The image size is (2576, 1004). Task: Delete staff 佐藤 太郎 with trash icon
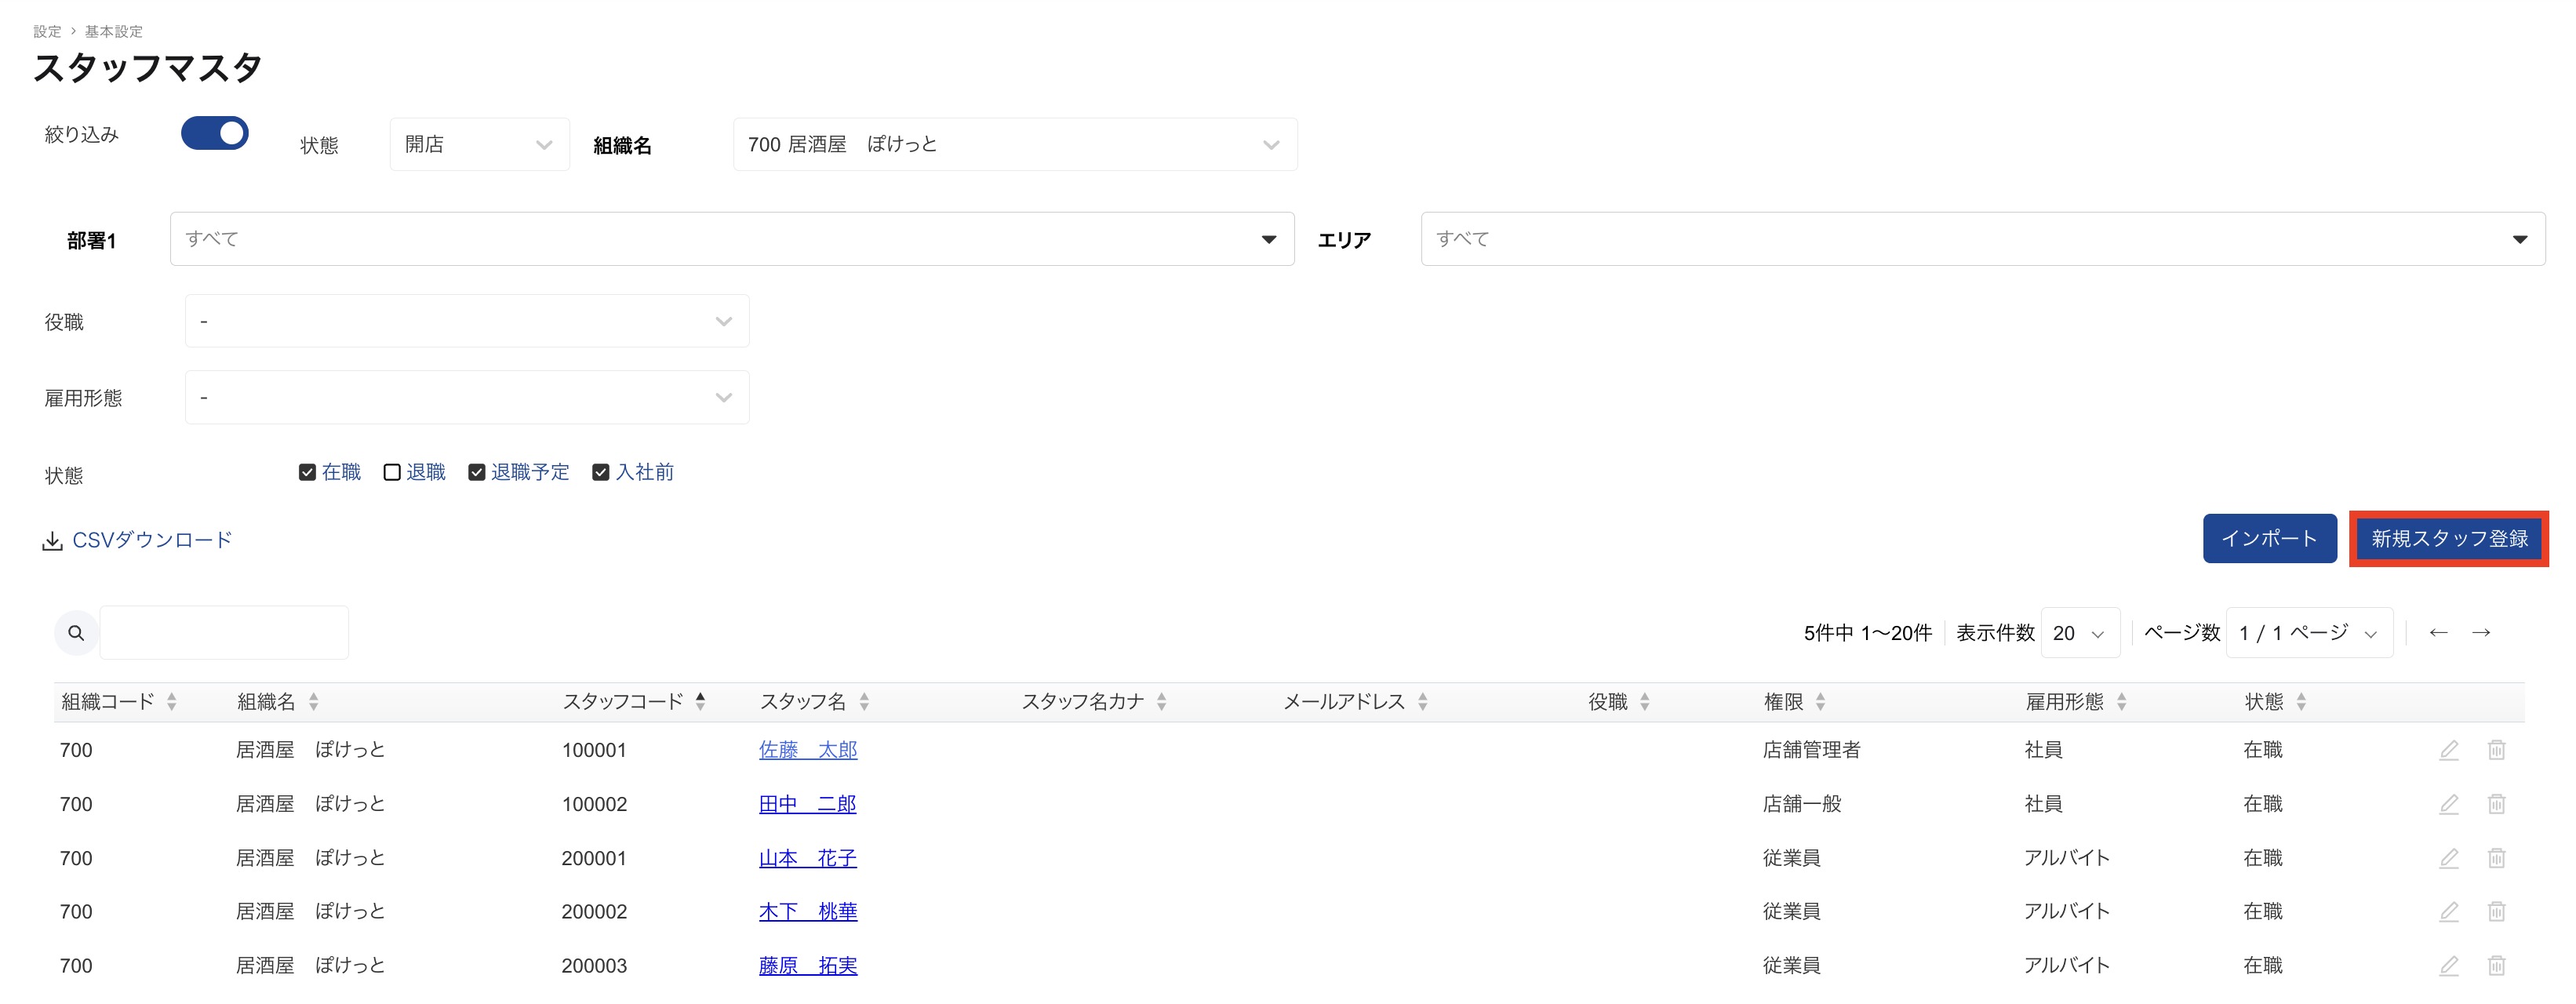pos(2496,750)
